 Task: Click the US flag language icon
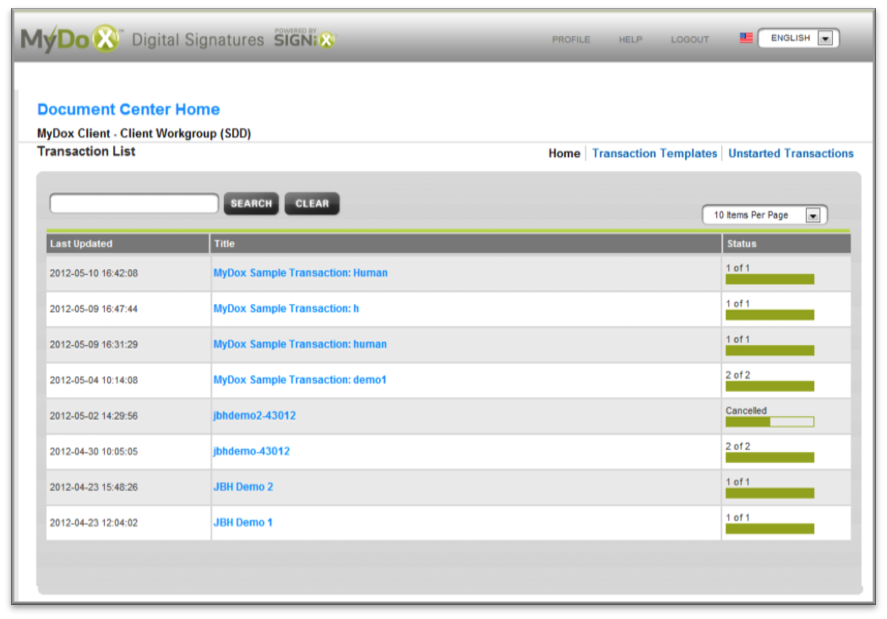click(746, 38)
